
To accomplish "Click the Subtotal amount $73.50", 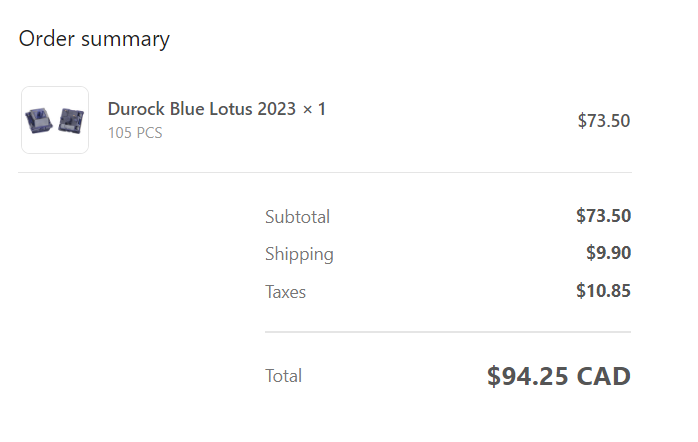I will click(603, 215).
